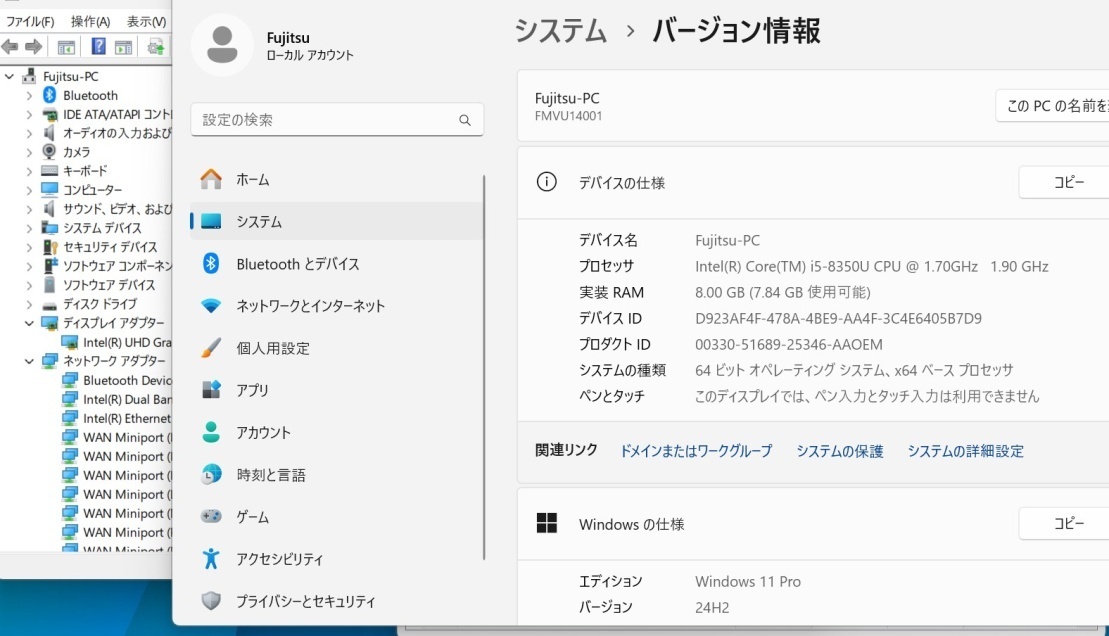This screenshot has width=1109, height=636.
Task: Click コピー button for デバイスの仕様
Action: tap(1064, 182)
